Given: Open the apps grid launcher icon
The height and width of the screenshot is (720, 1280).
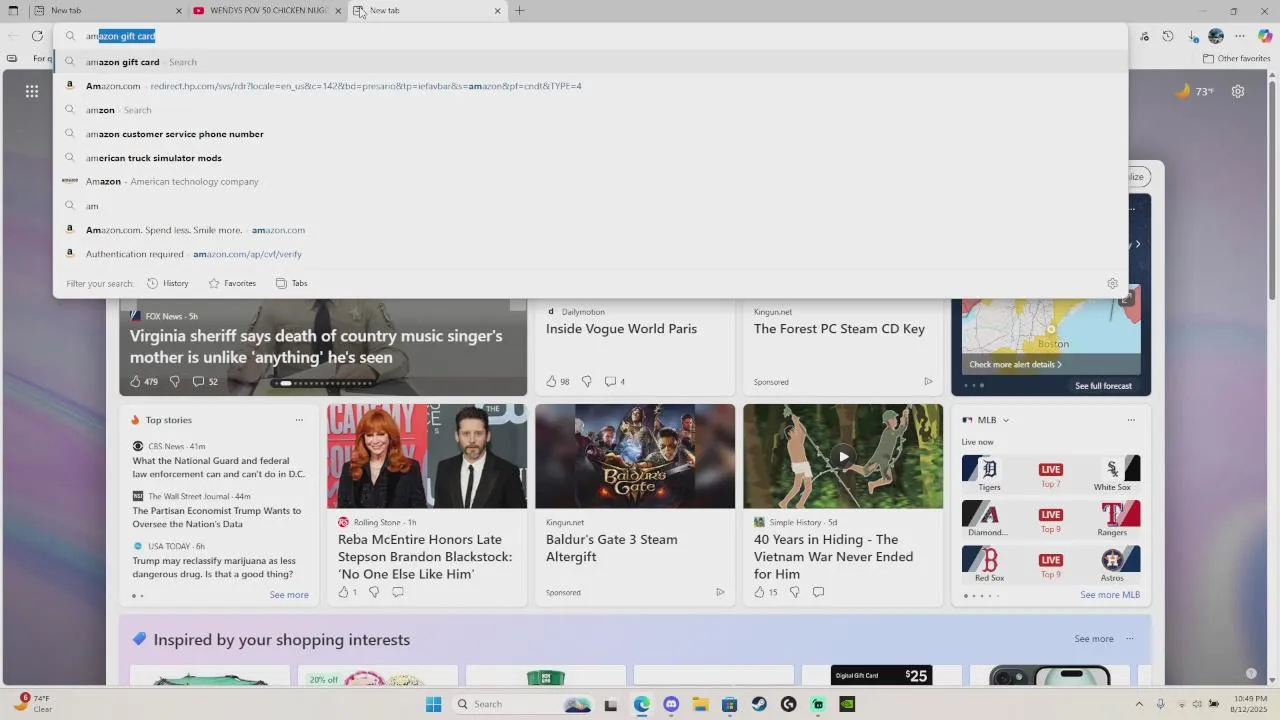Looking at the screenshot, I should pos(32,91).
